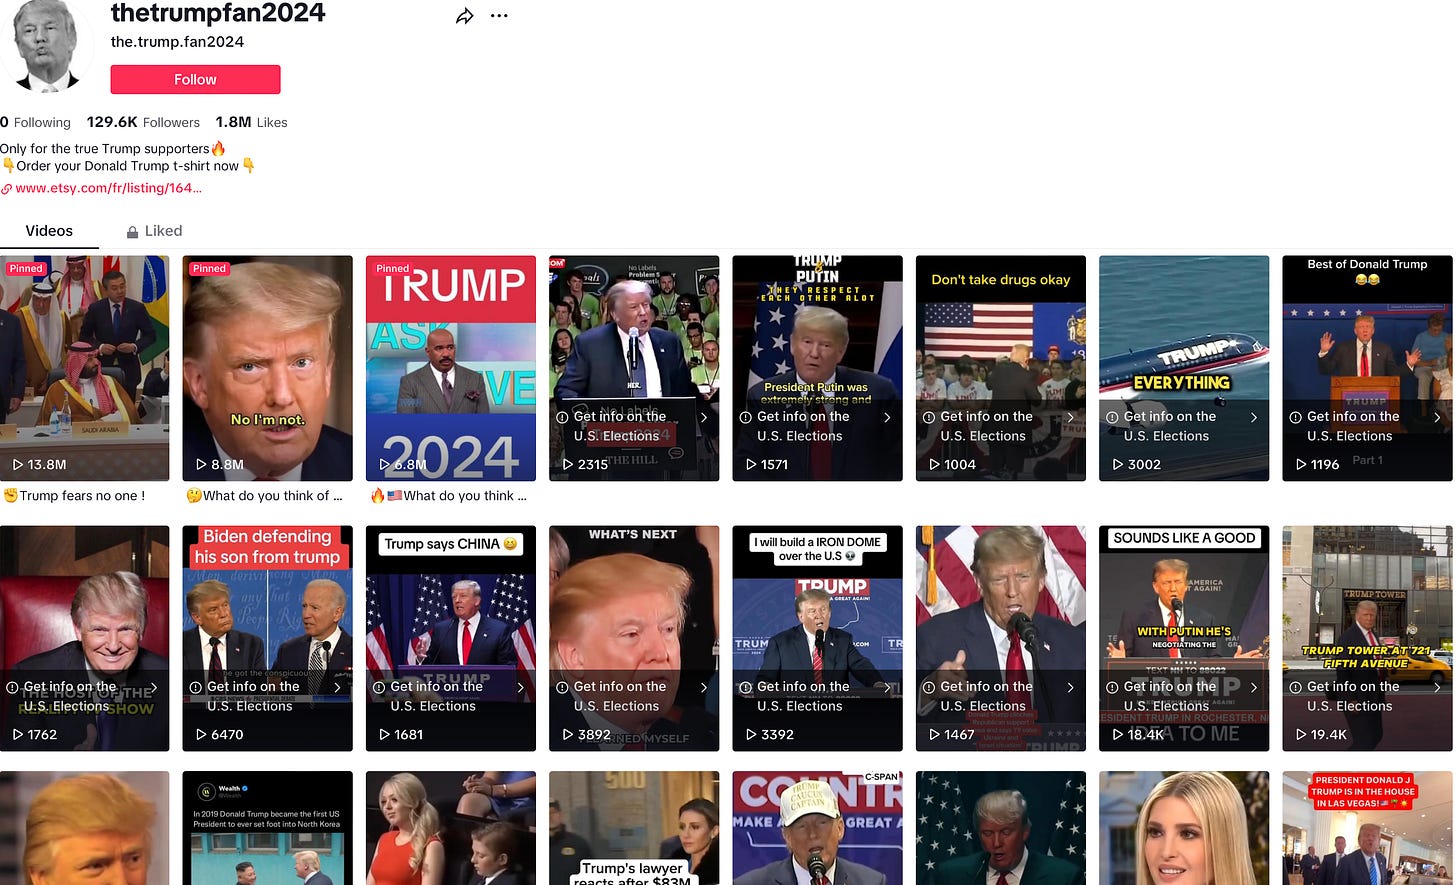Viewport: 1456px width, 885px height.
Task: Click play icon next to 3892 views
Action: tap(568, 735)
